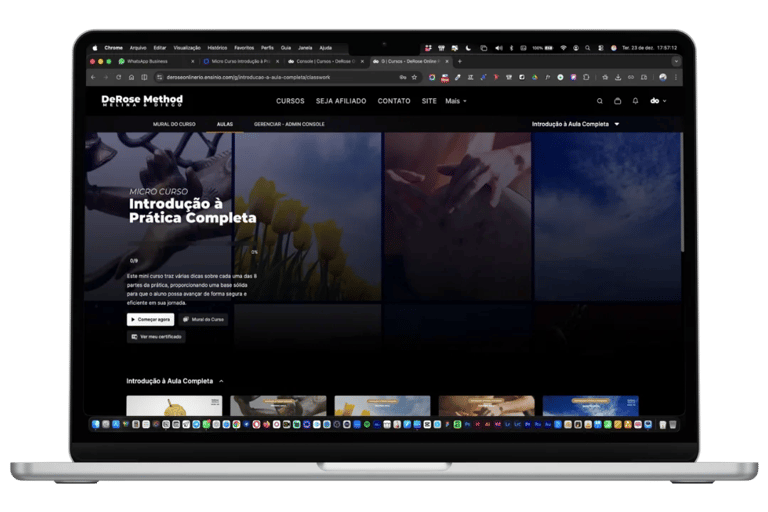Open a new tab with the plus icon
768x512 pixels.
click(459, 61)
